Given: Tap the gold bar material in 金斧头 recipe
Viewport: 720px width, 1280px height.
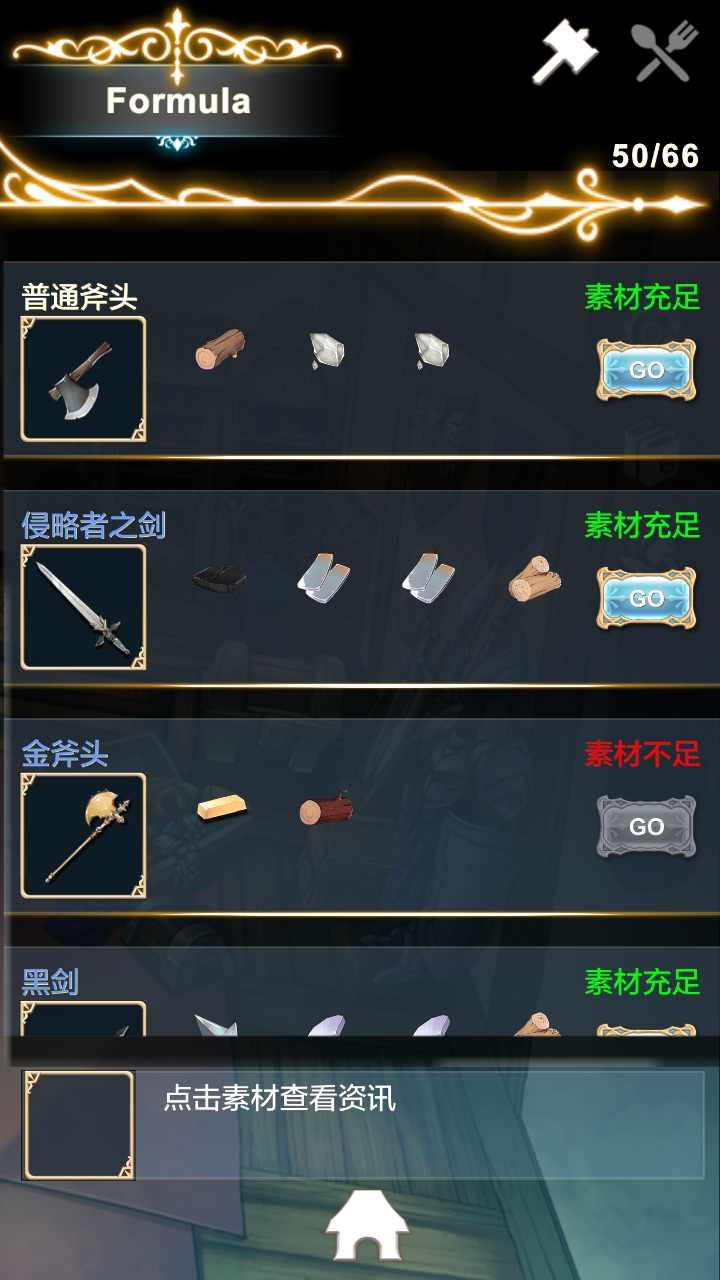Looking at the screenshot, I should click(222, 807).
